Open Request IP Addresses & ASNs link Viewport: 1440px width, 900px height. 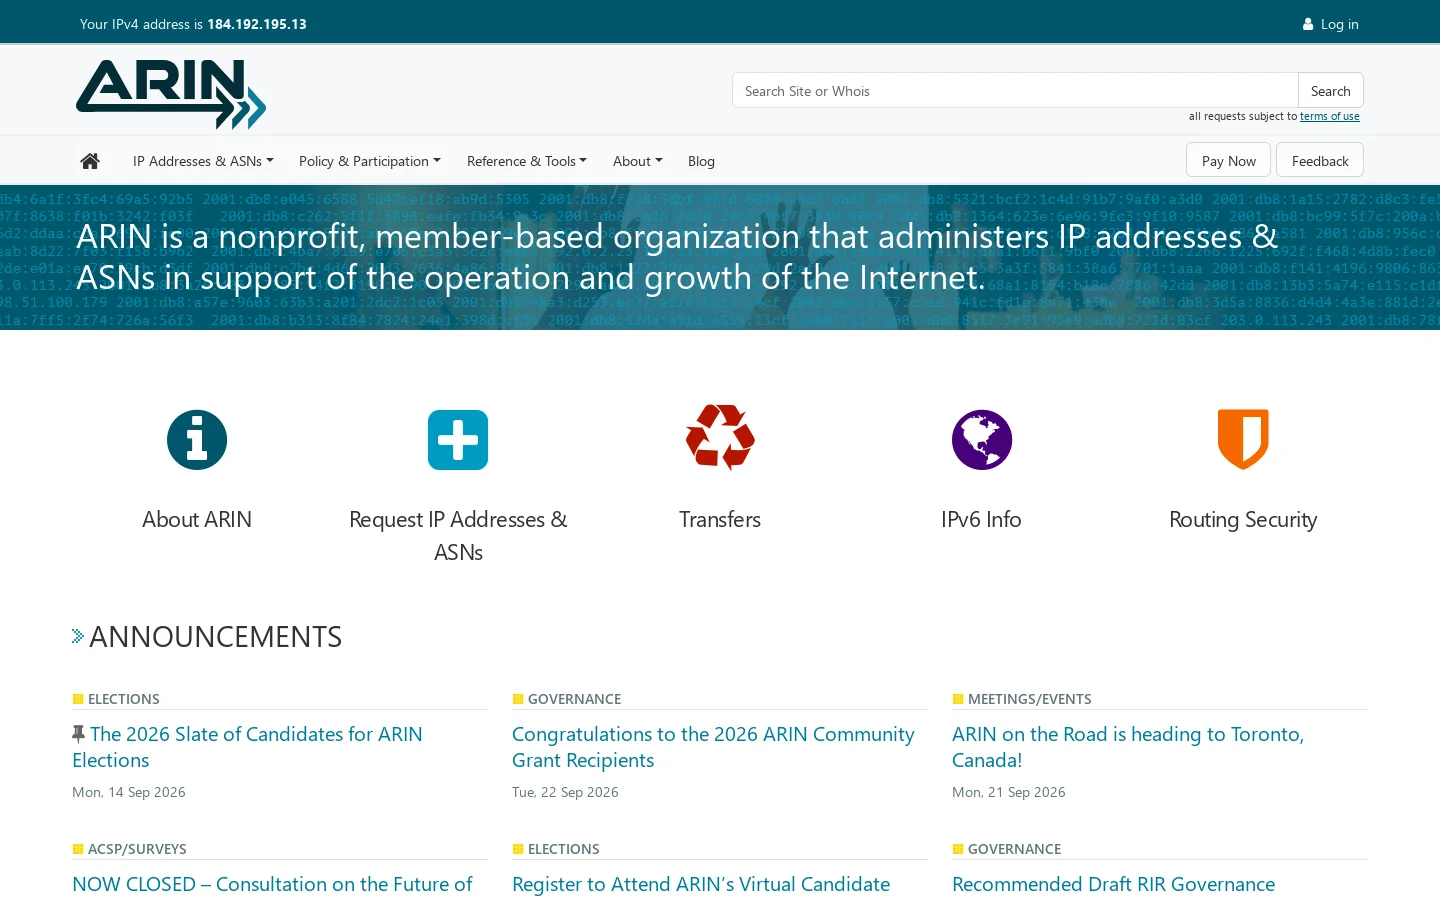tap(458, 536)
